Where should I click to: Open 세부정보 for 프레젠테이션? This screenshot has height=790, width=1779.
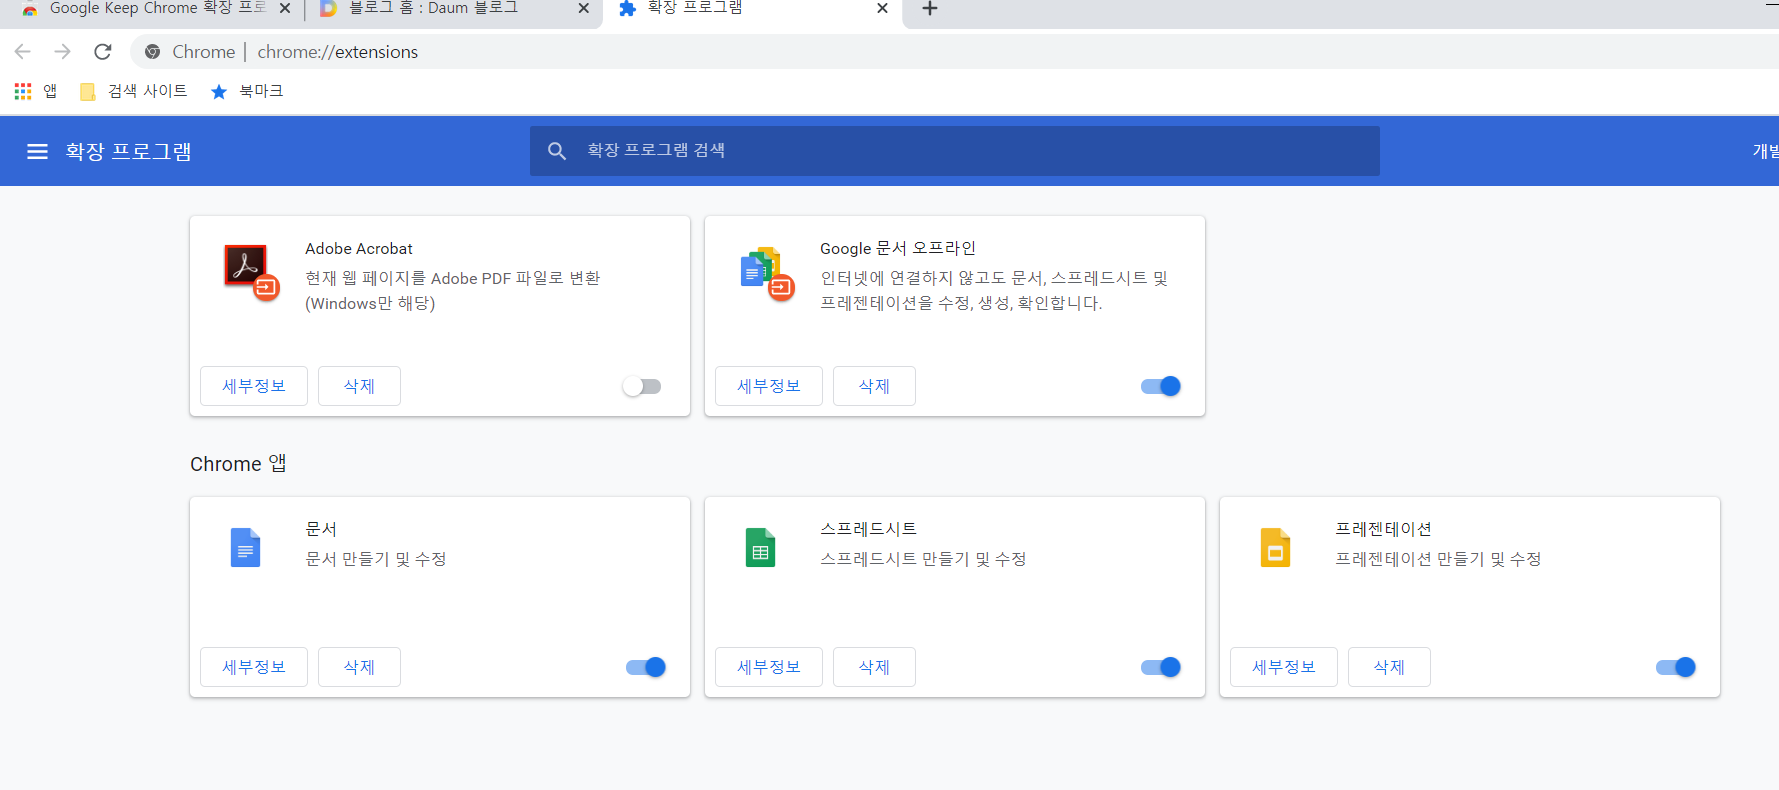[x=1284, y=667]
